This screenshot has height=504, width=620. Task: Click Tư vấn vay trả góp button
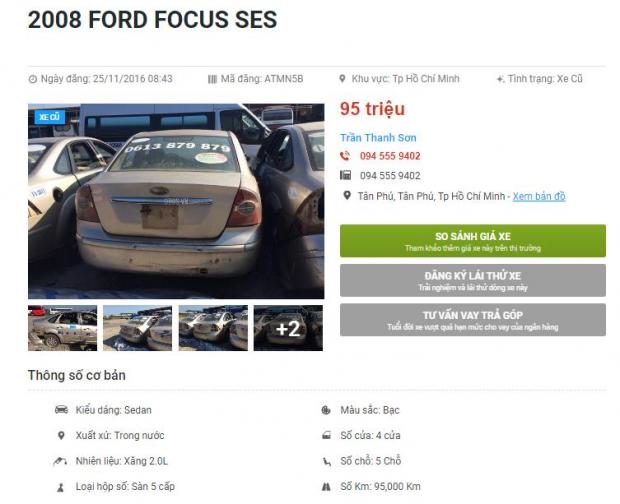472,320
